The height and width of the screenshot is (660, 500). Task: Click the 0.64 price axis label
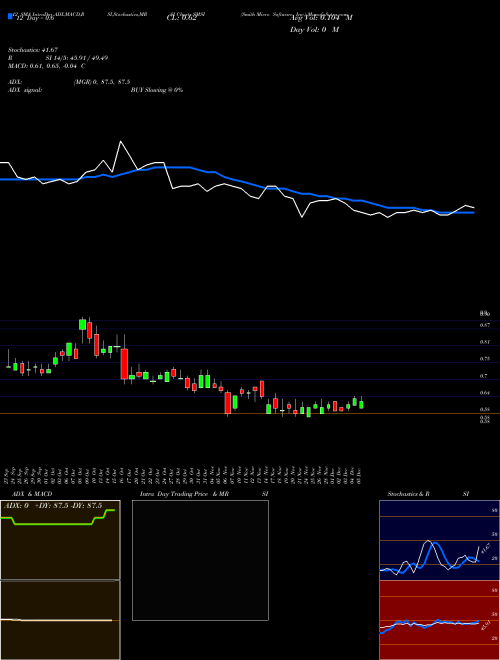coord(484,392)
